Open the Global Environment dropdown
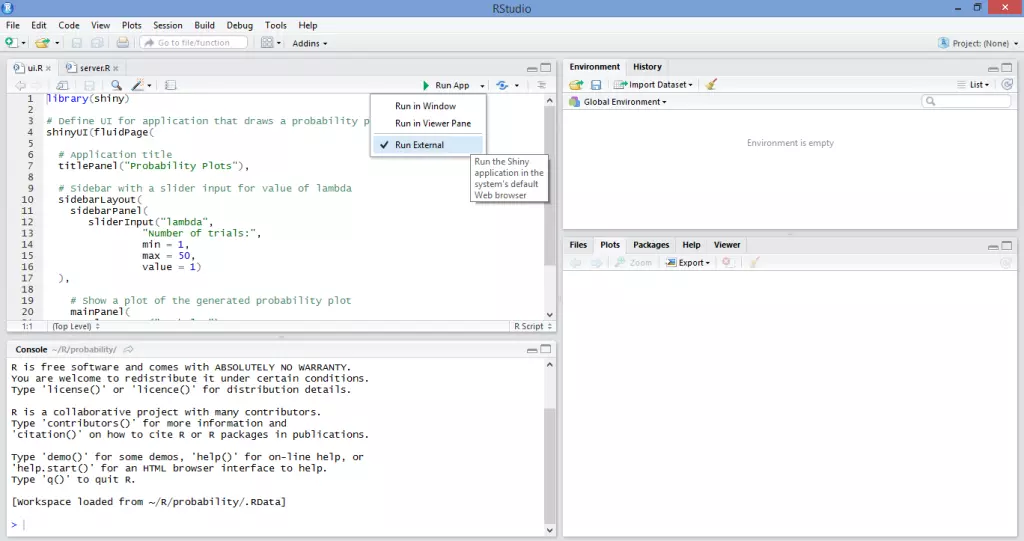This screenshot has height=541, width=1024. (x=618, y=102)
